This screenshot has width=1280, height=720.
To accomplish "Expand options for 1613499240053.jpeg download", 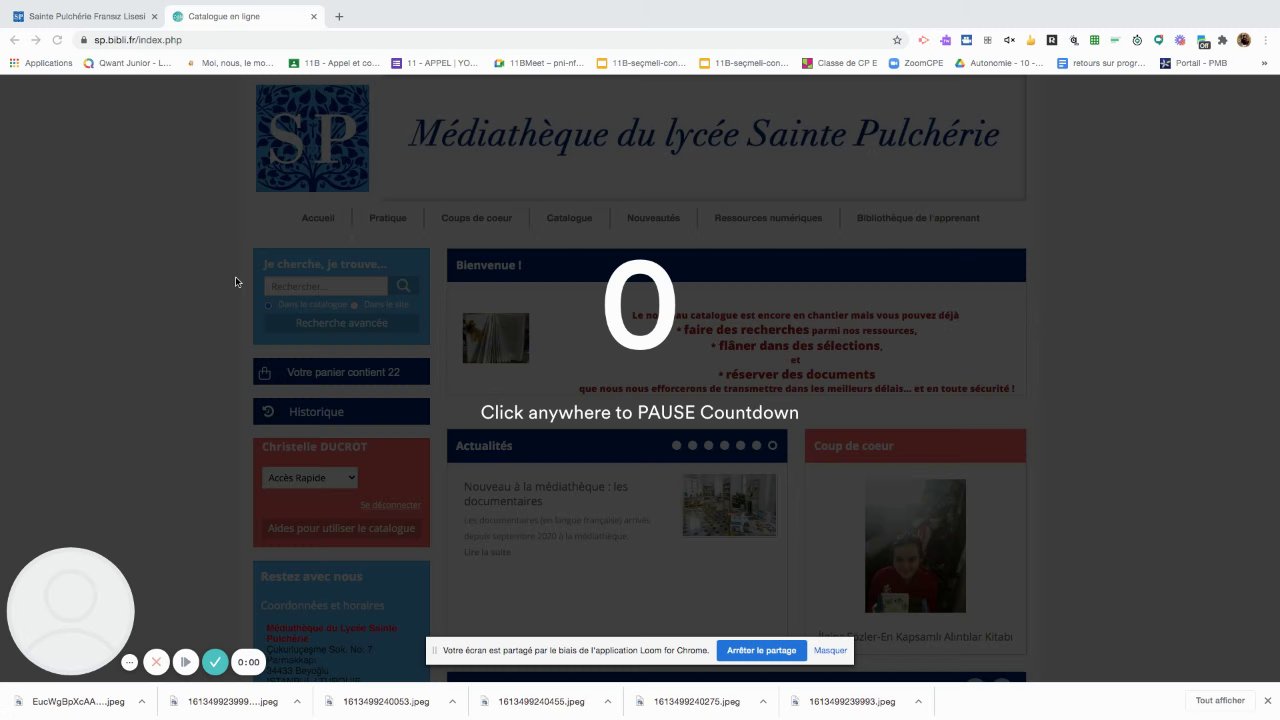I will pyautogui.click(x=452, y=702).
